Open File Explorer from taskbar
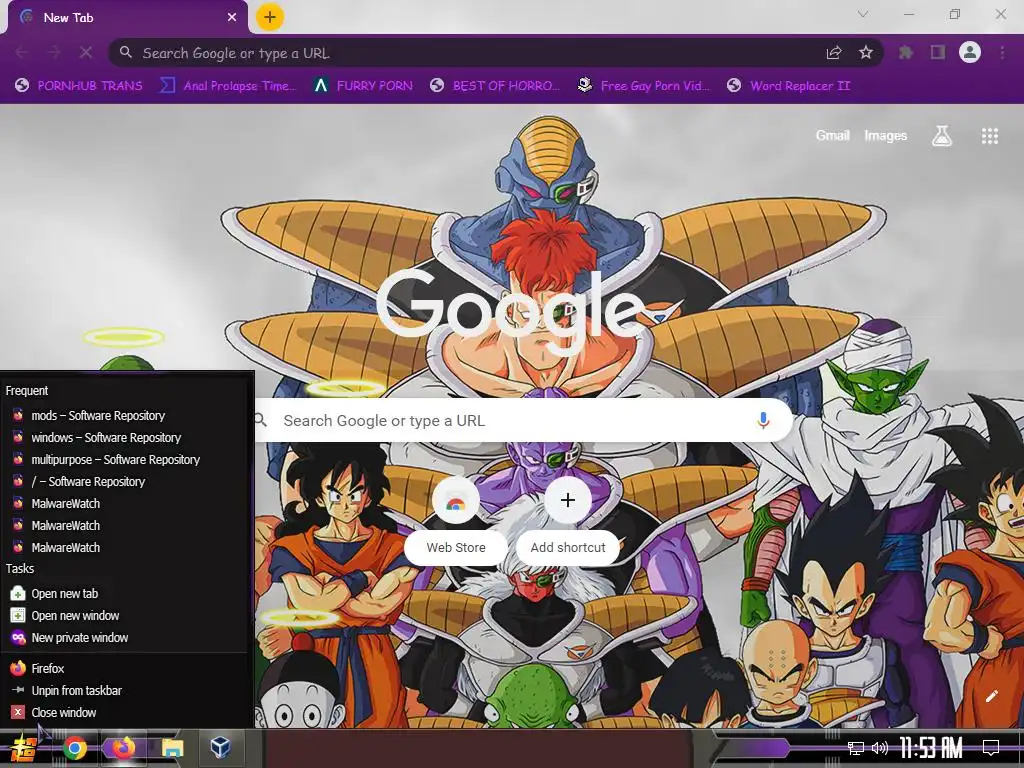 click(x=172, y=748)
